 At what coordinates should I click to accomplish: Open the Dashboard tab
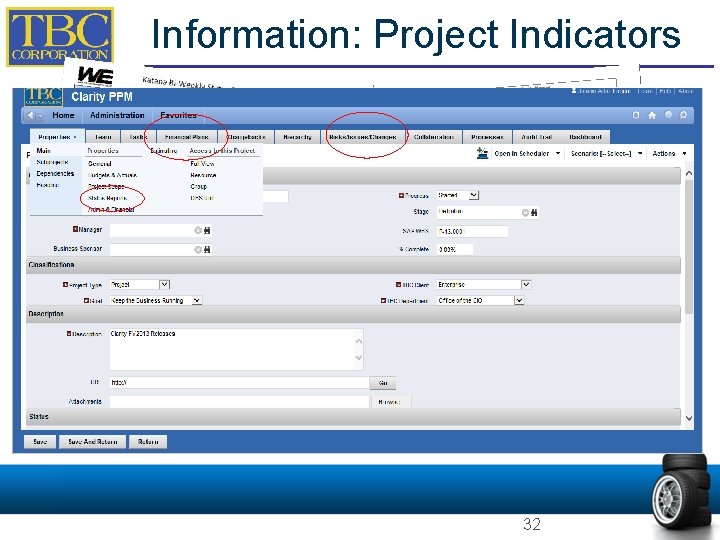(585, 137)
